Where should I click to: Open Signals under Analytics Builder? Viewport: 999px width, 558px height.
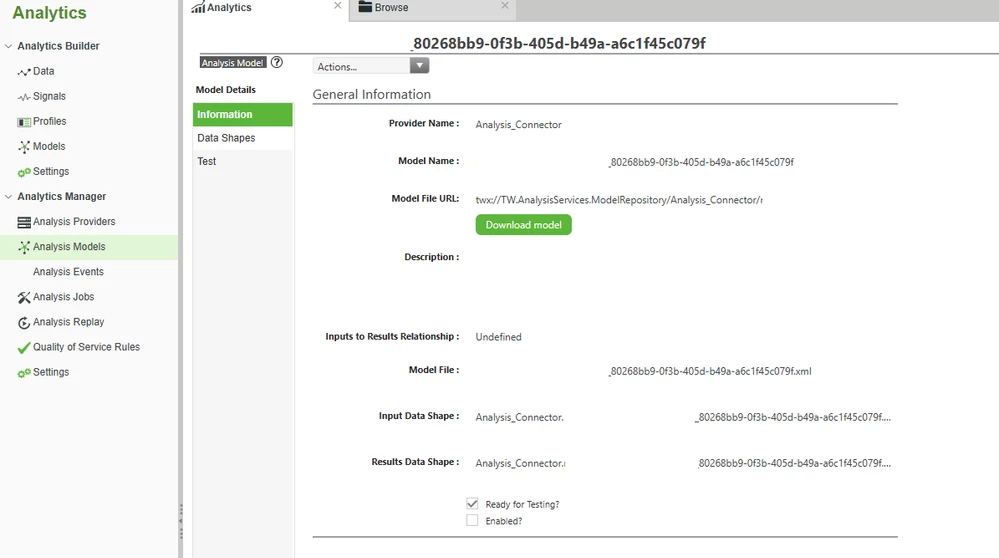point(49,96)
